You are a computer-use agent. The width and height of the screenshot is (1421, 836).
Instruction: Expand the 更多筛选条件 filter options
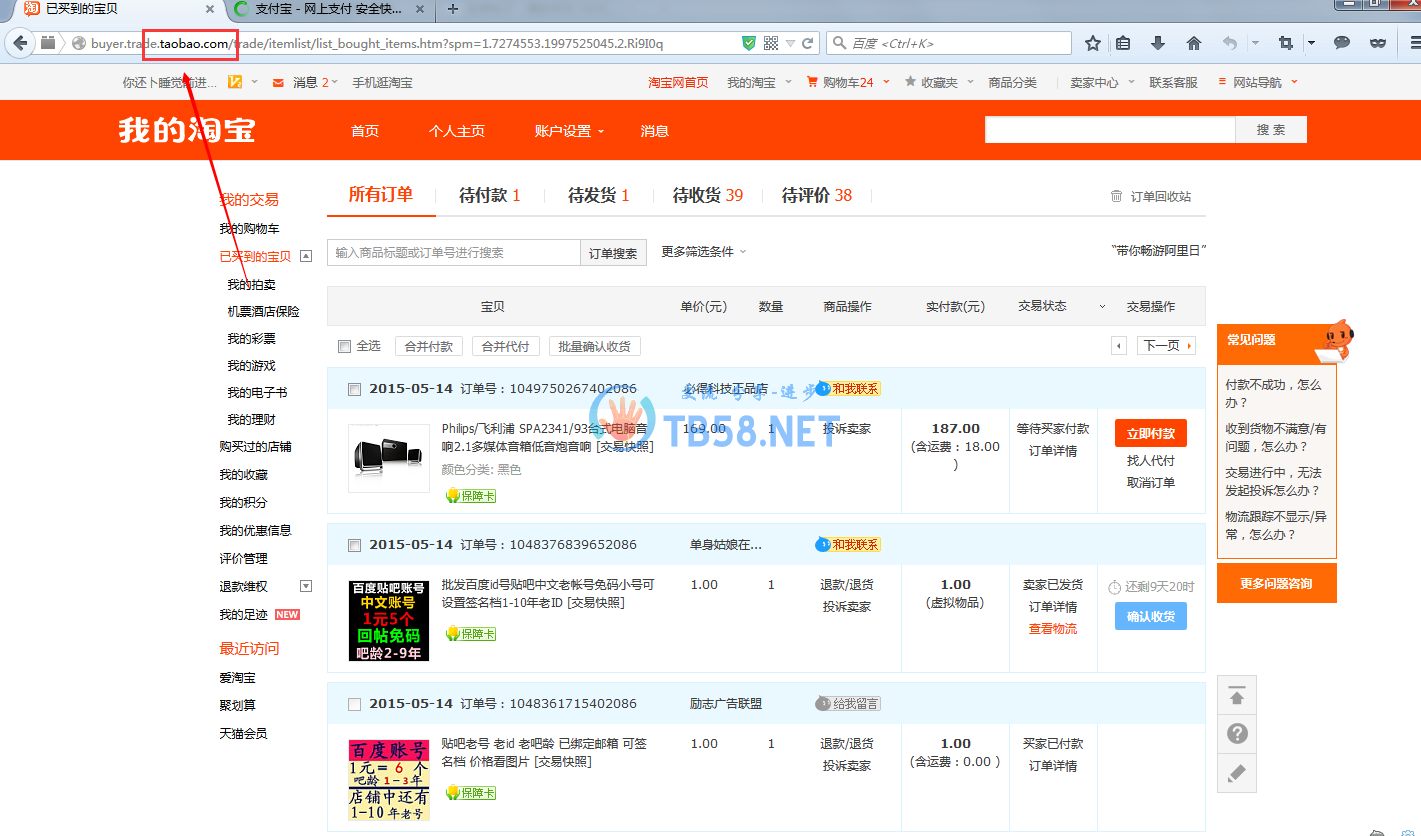[x=704, y=252]
